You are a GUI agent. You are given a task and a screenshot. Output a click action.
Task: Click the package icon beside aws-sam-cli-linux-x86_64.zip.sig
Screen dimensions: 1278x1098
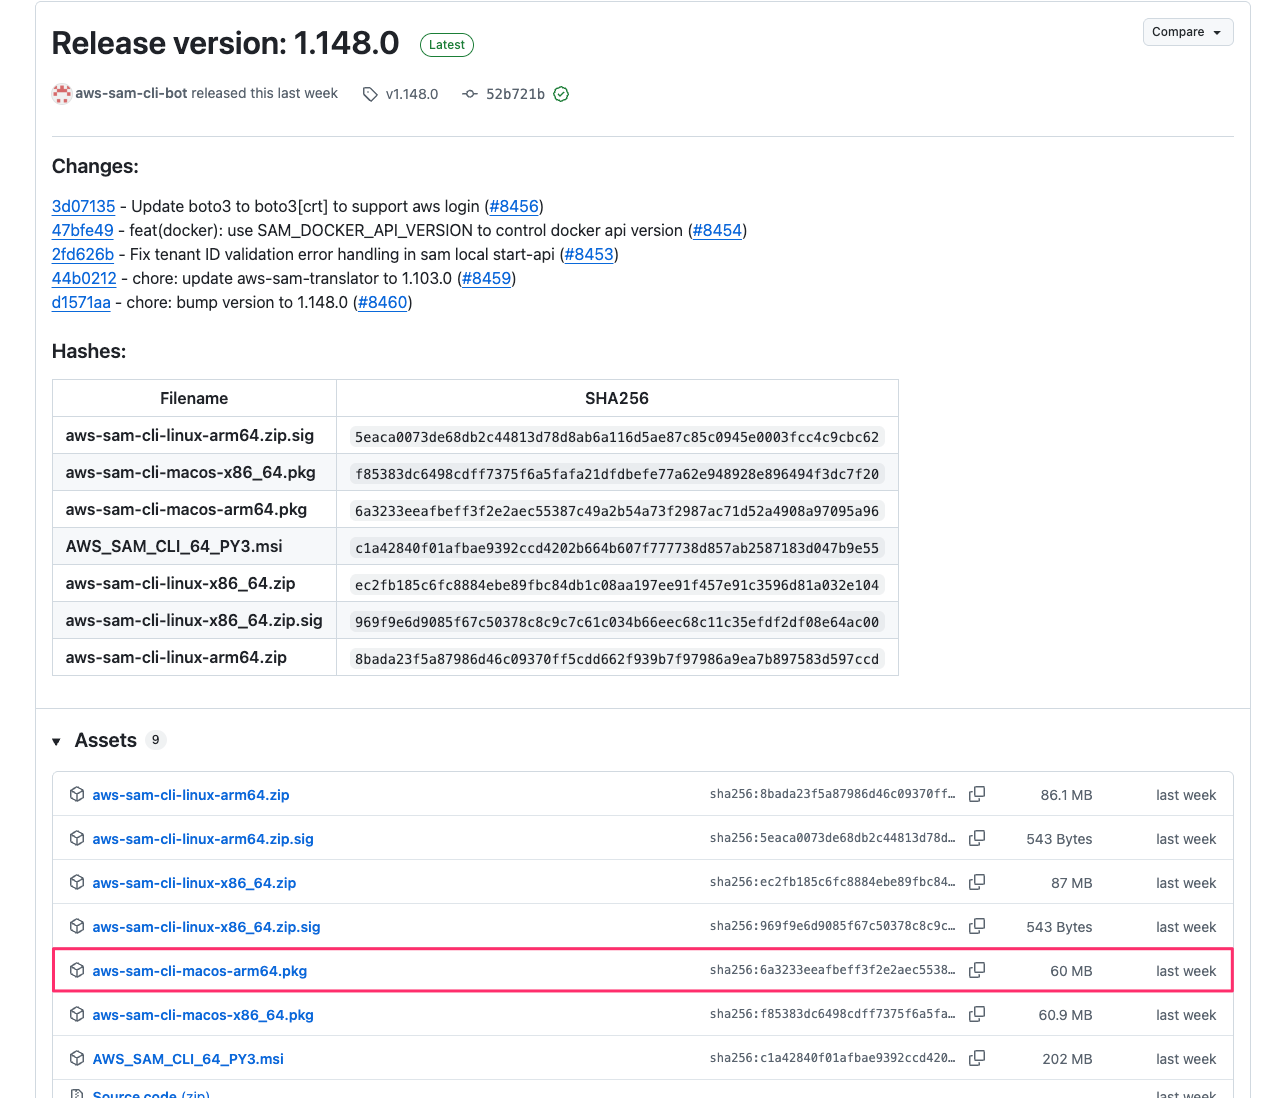[x=77, y=926]
